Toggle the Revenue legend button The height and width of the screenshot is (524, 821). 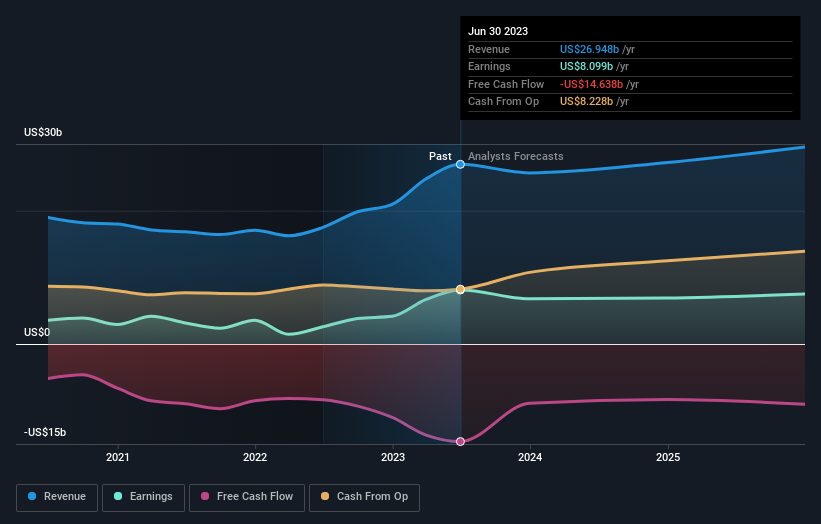(57, 497)
